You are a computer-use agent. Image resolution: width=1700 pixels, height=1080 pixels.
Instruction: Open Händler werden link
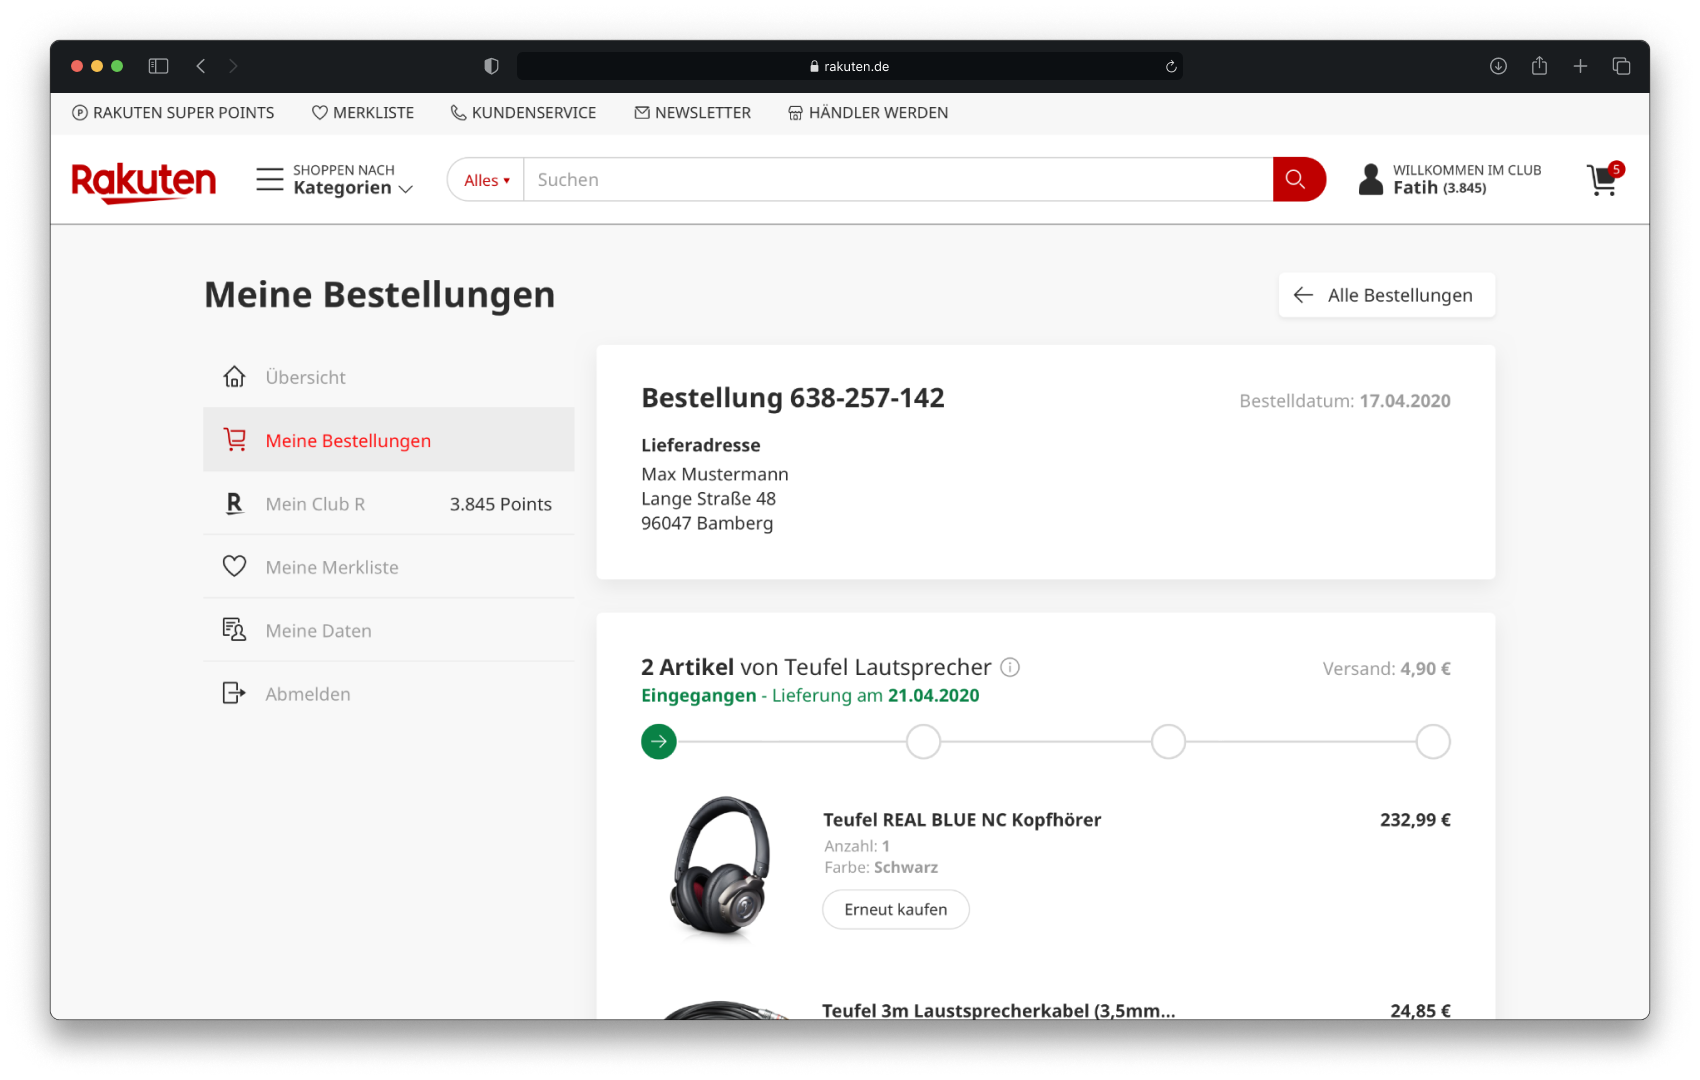(x=868, y=113)
